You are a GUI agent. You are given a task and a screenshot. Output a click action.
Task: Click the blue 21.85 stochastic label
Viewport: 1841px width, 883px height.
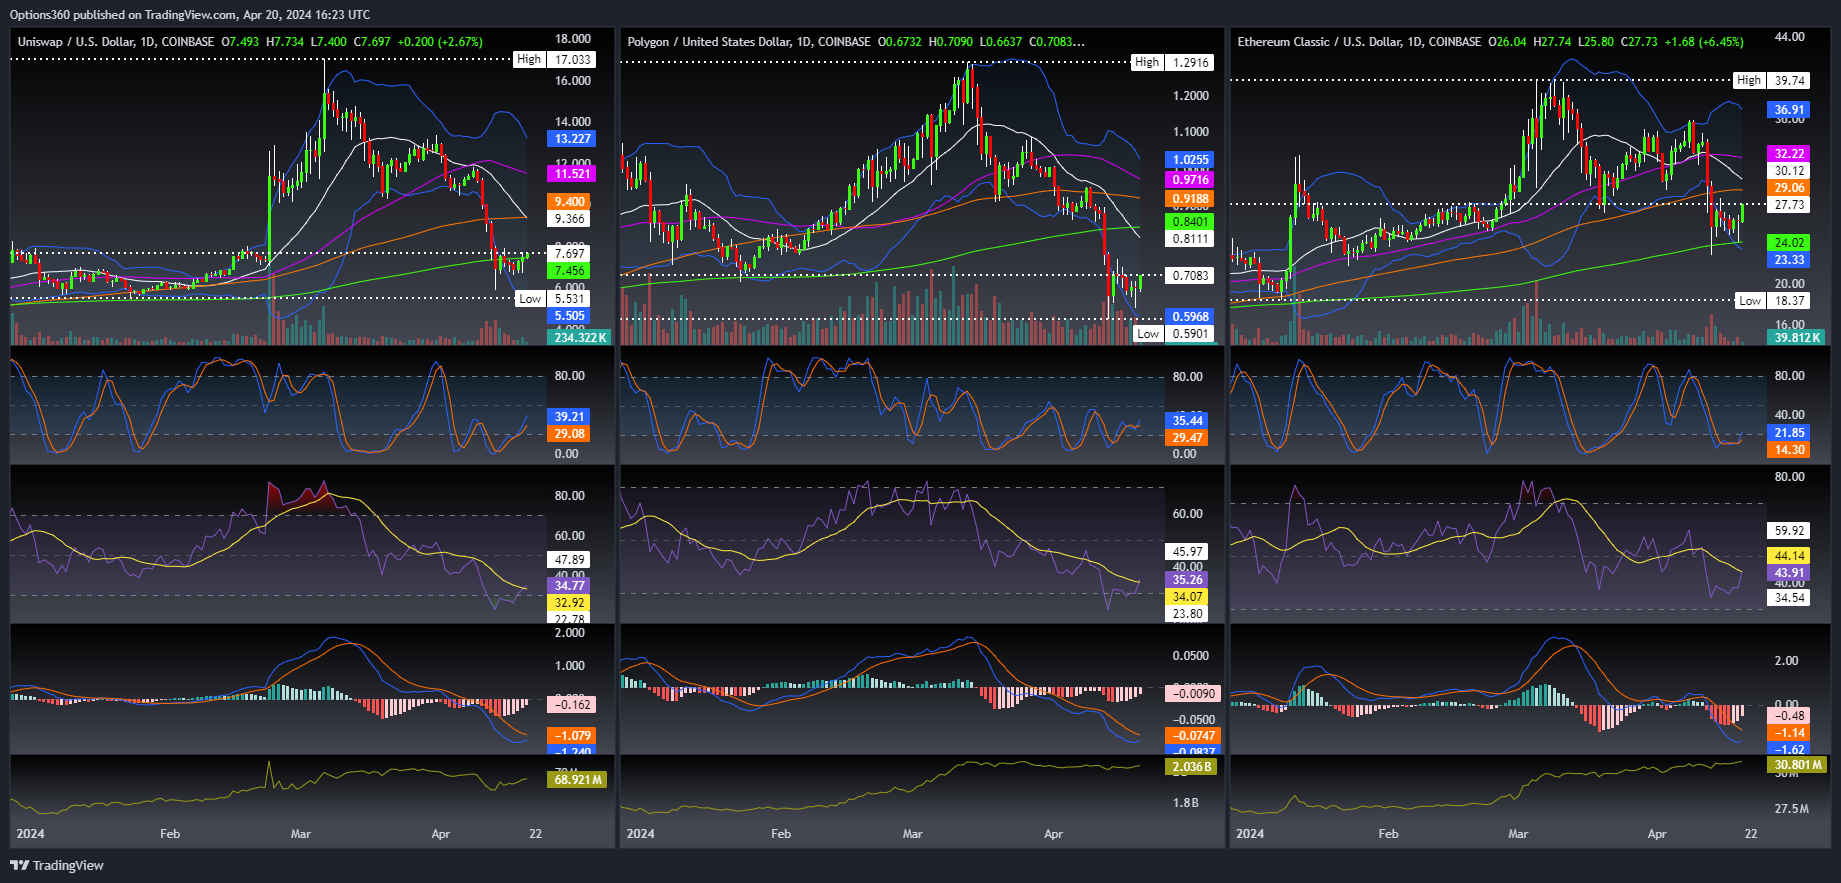point(1789,433)
